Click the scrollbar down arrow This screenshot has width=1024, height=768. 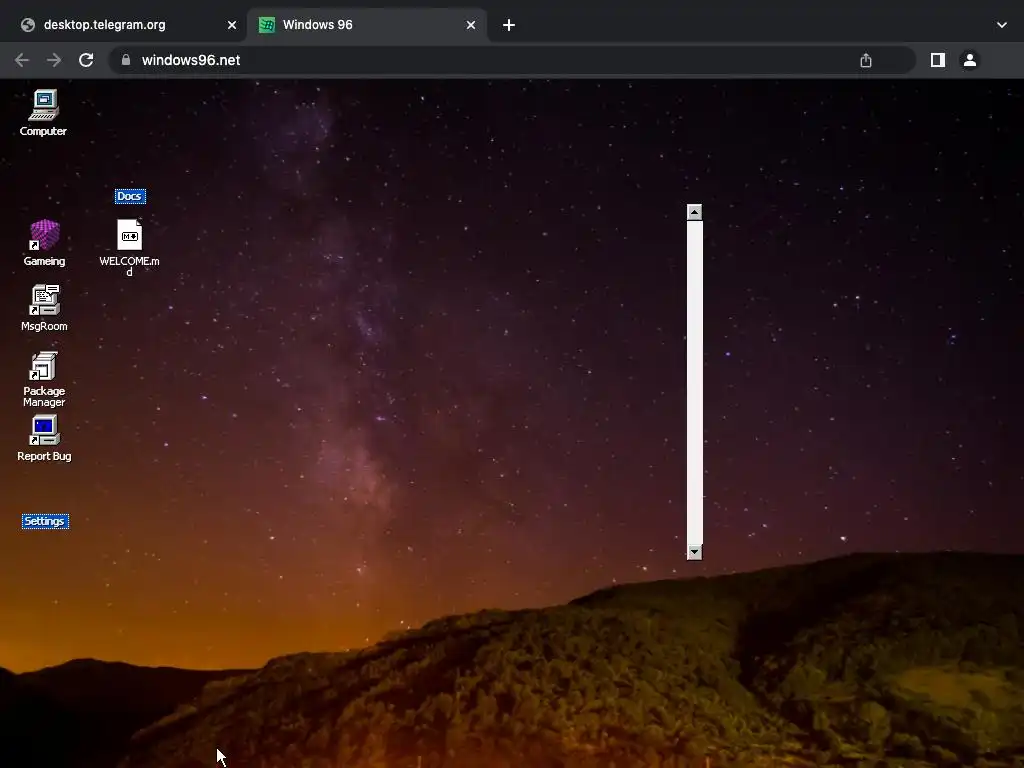click(695, 552)
